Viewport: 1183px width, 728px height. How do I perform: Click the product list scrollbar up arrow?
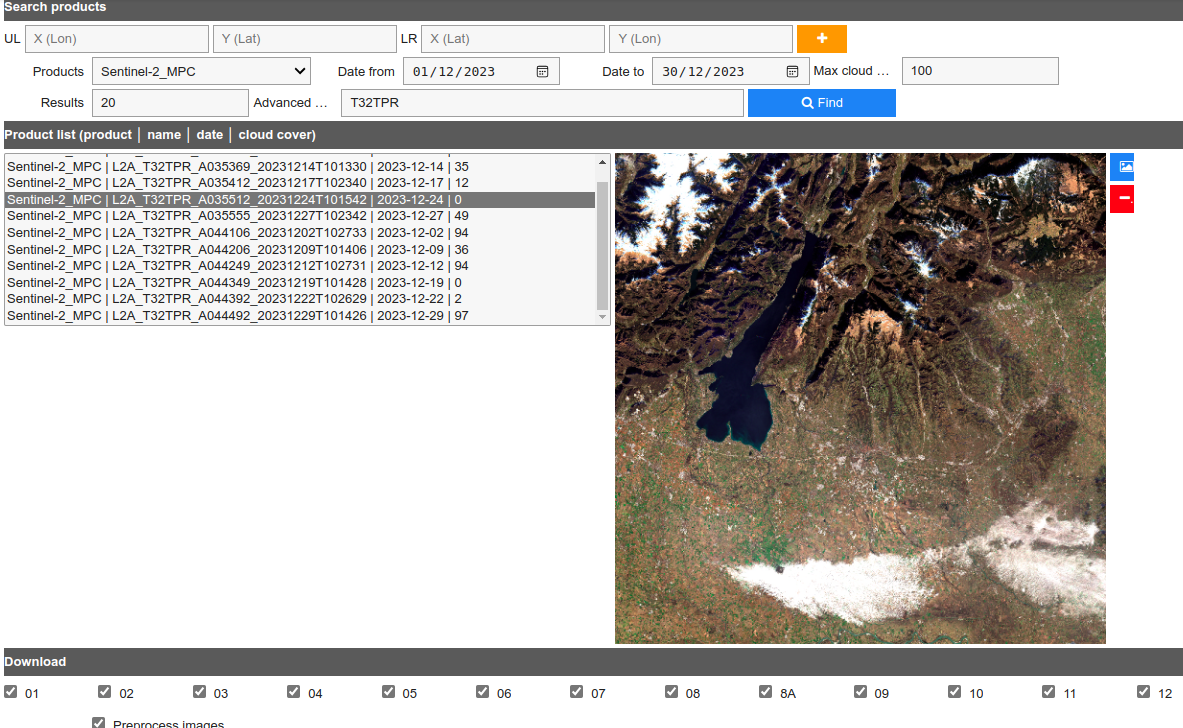[602, 161]
